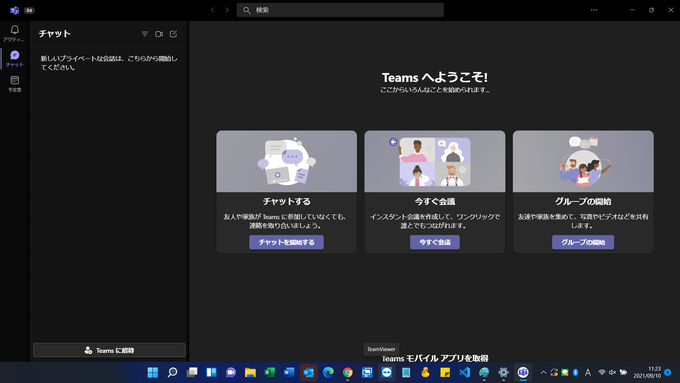
Task: Switch to Outlook on the taskbar
Action: pyautogui.click(x=309, y=372)
